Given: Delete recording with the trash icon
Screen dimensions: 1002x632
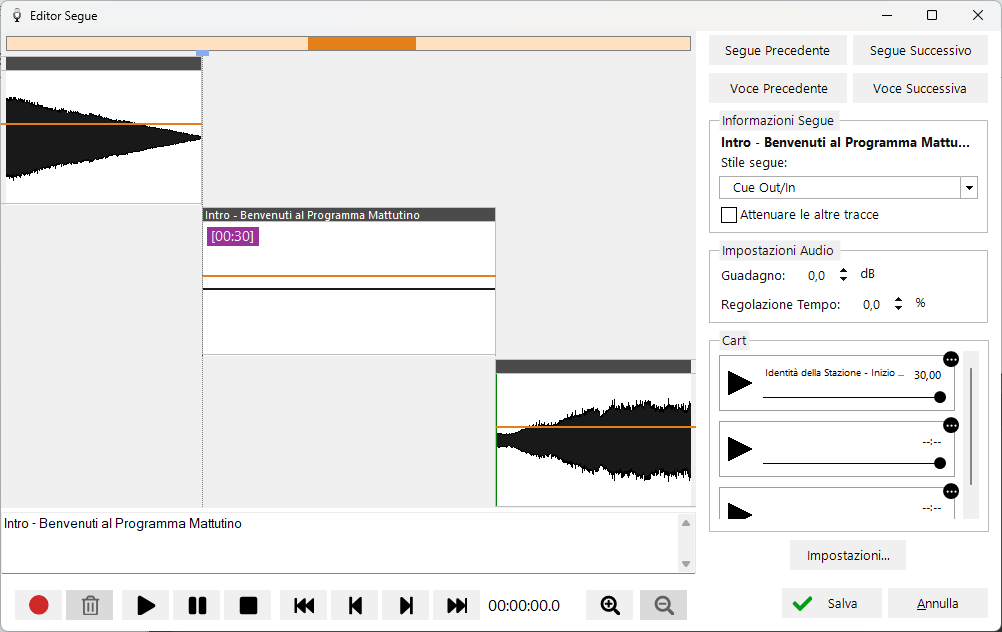Looking at the screenshot, I should 90,605.
